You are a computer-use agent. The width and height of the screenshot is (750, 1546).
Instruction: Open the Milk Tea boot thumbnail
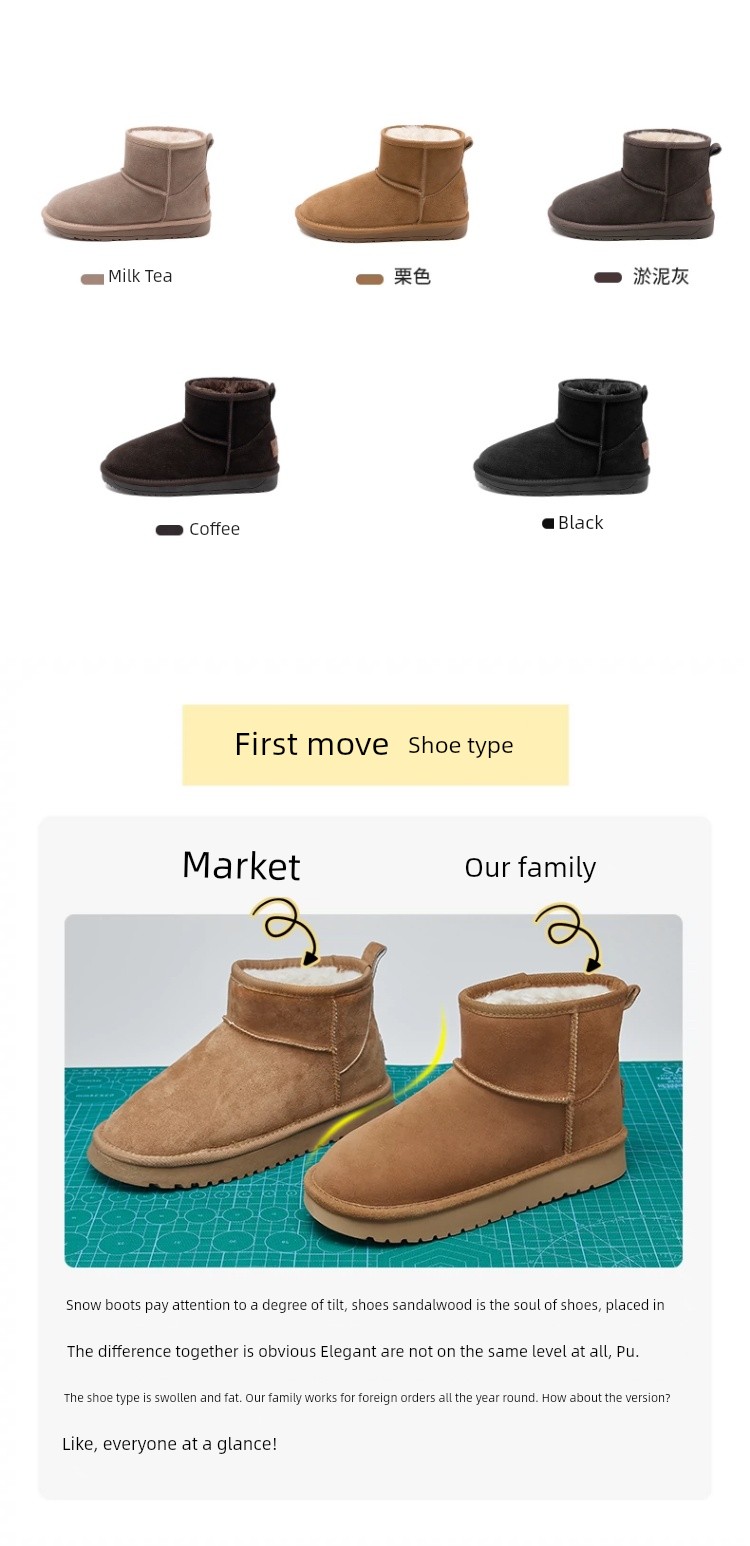click(127, 183)
